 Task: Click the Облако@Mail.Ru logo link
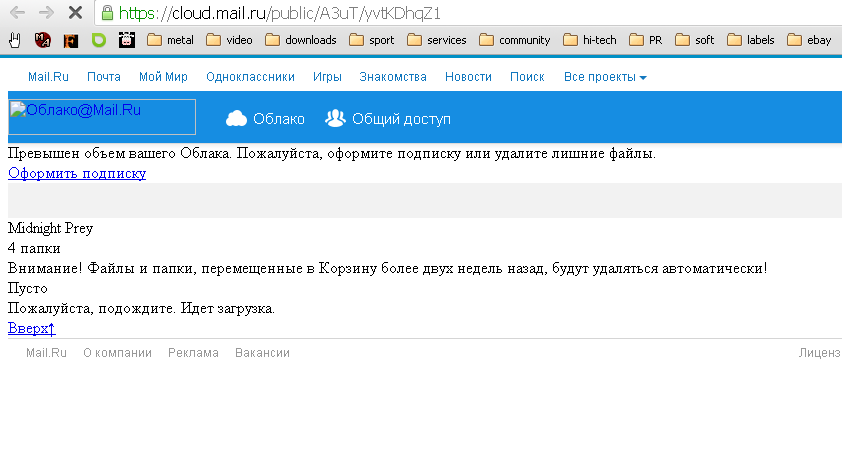tap(102, 117)
